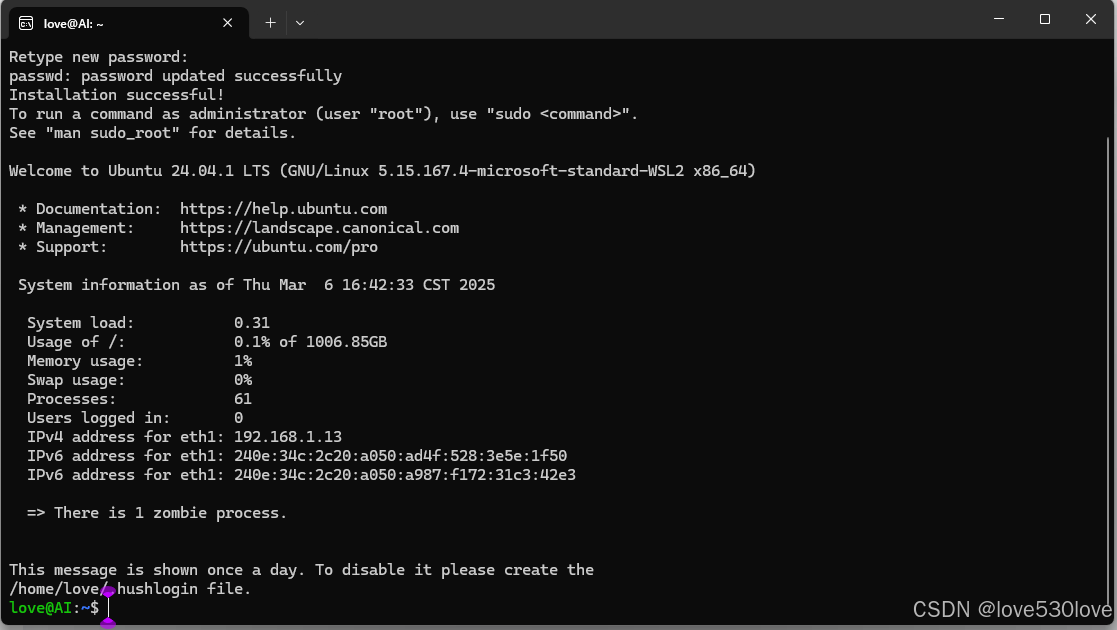Image resolution: width=1117 pixels, height=630 pixels.
Task: Maximize the terminal window
Action: [1044, 19]
